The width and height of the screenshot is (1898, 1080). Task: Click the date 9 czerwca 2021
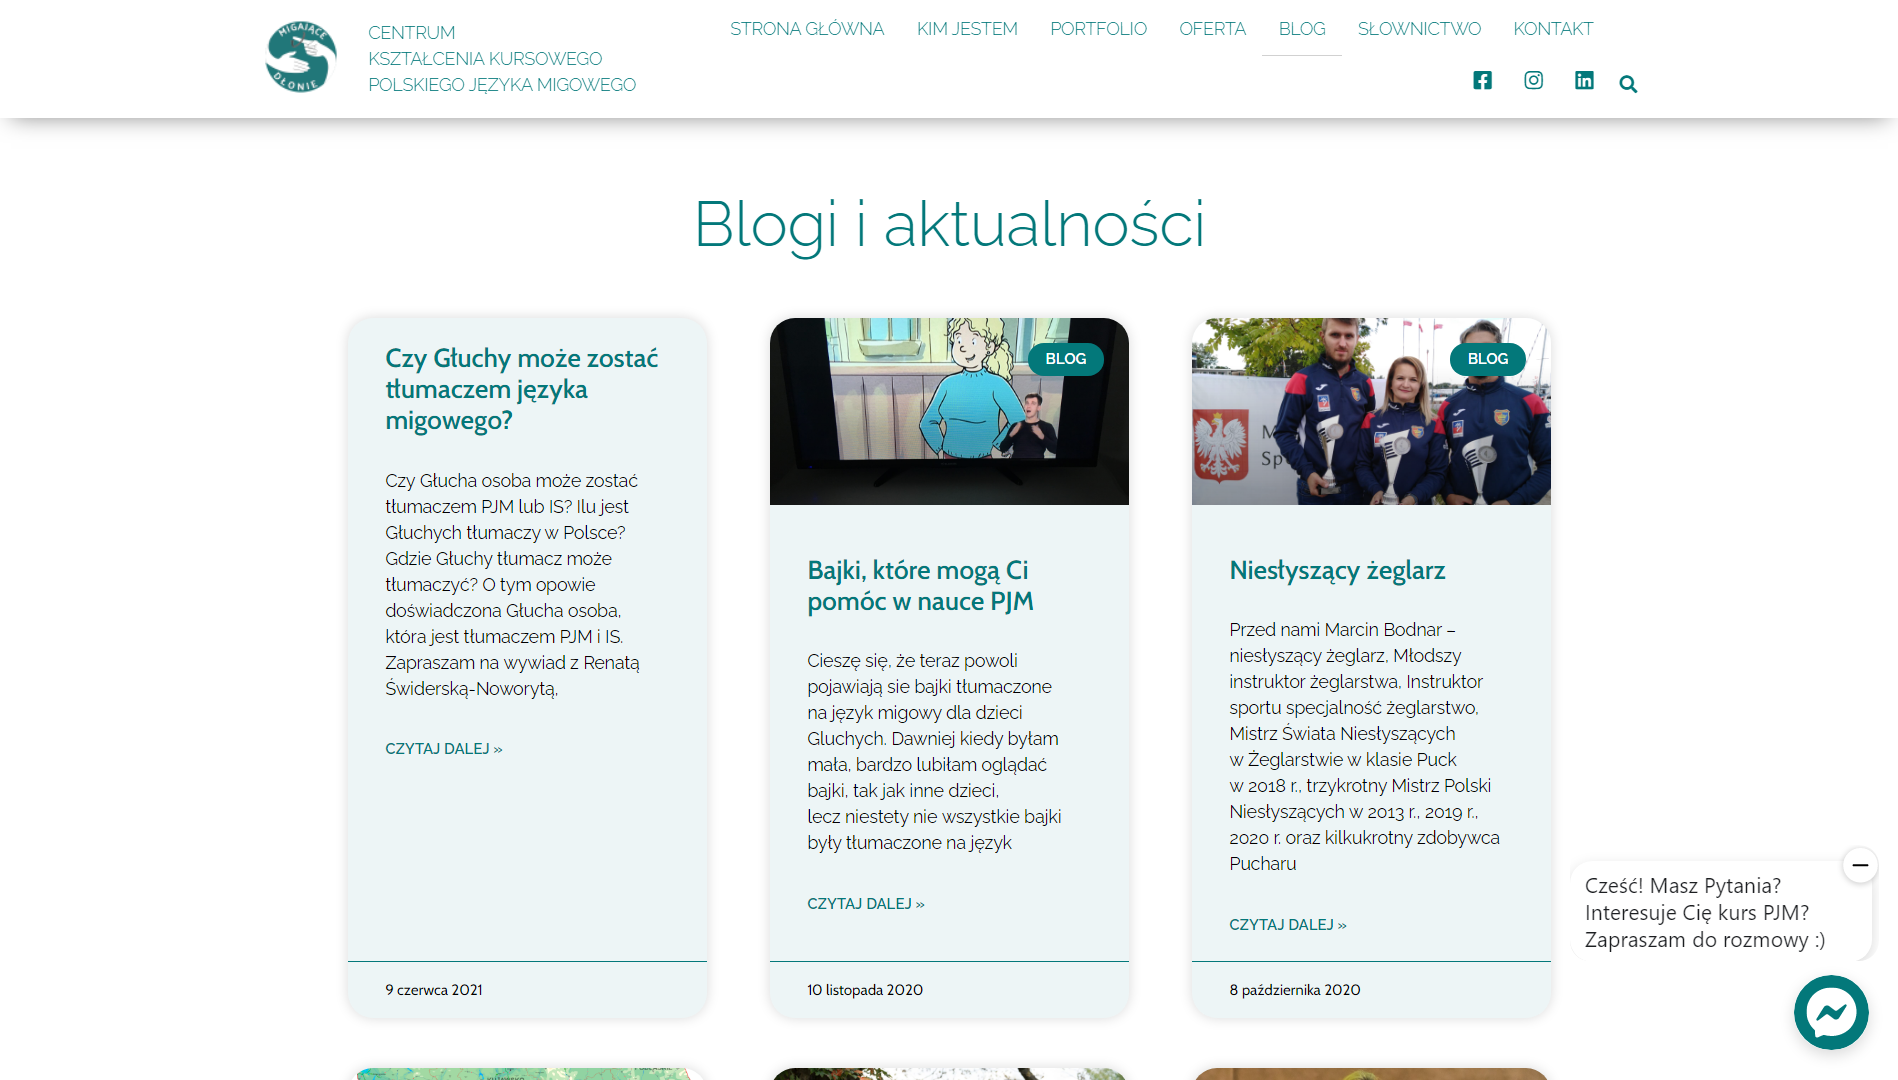[434, 990]
